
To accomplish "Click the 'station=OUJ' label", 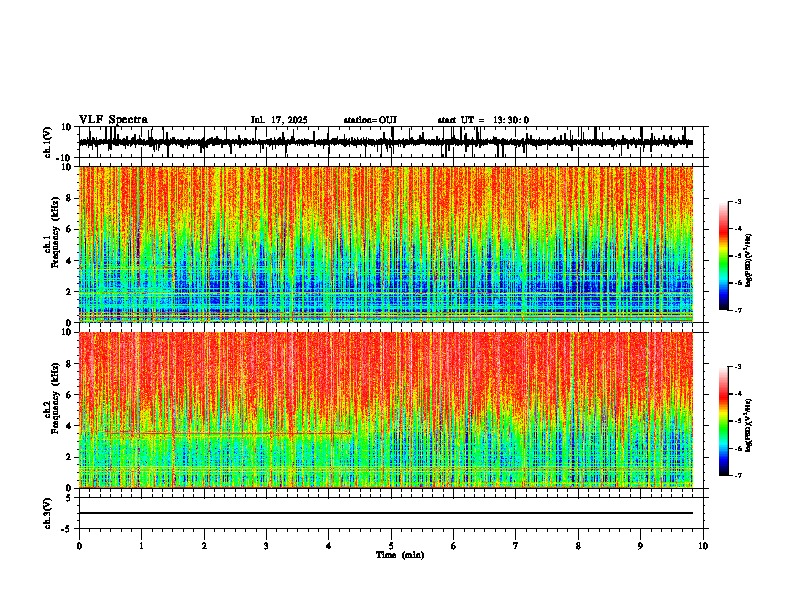I will pyautogui.click(x=370, y=120).
